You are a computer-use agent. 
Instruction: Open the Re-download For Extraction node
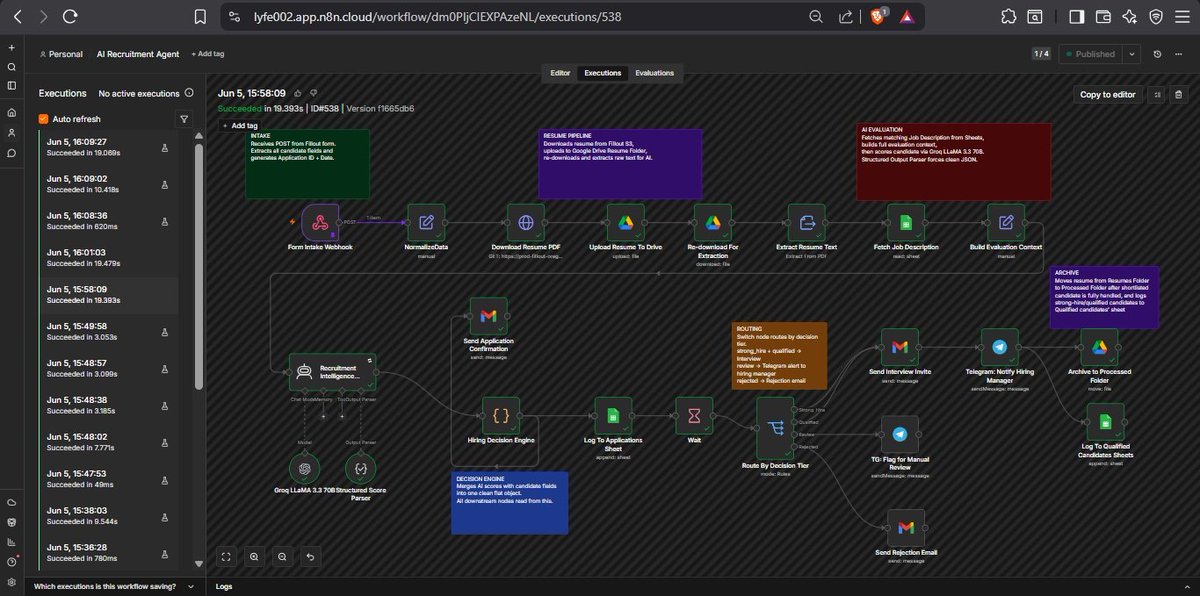(x=714, y=223)
